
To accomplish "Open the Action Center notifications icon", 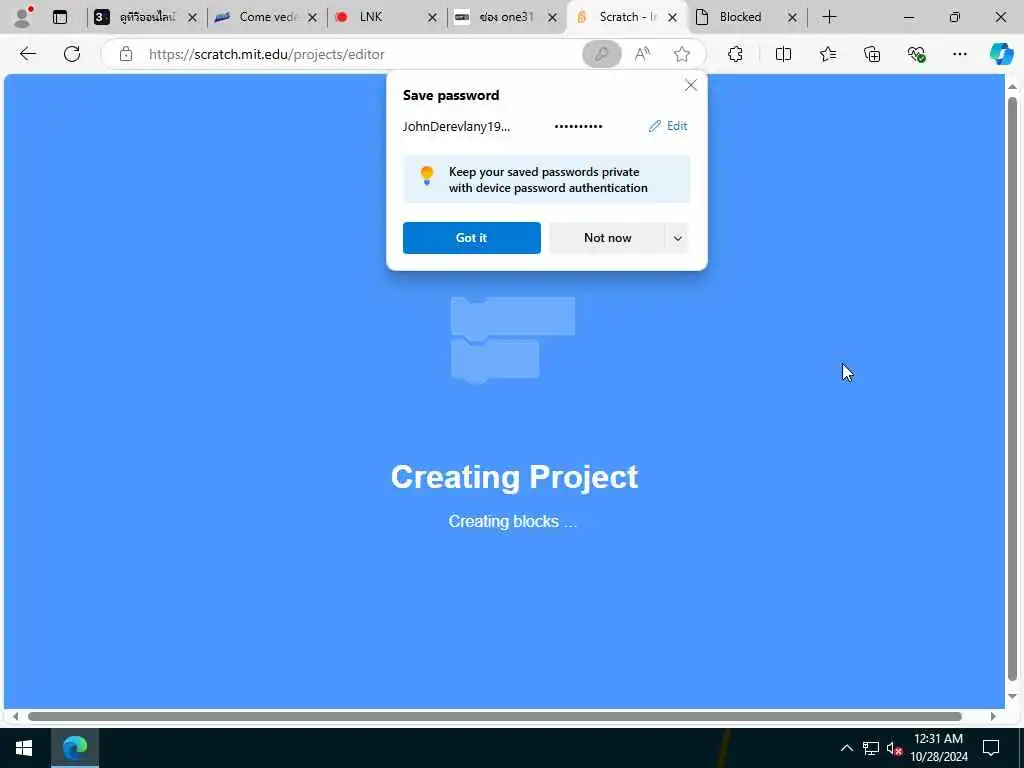I will coord(991,748).
